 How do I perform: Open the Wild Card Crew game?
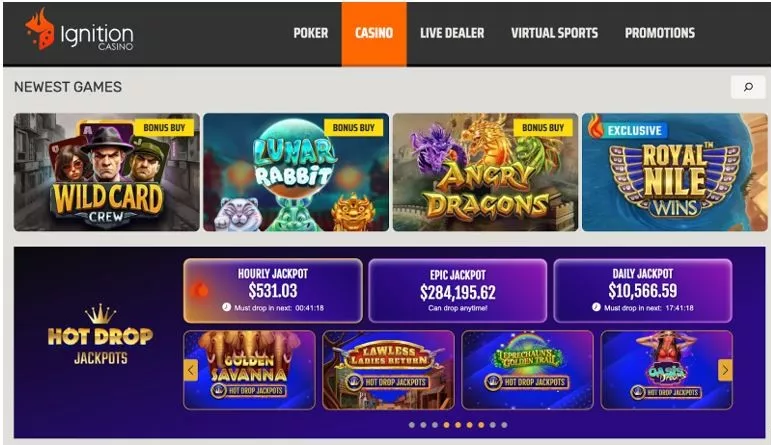point(107,172)
